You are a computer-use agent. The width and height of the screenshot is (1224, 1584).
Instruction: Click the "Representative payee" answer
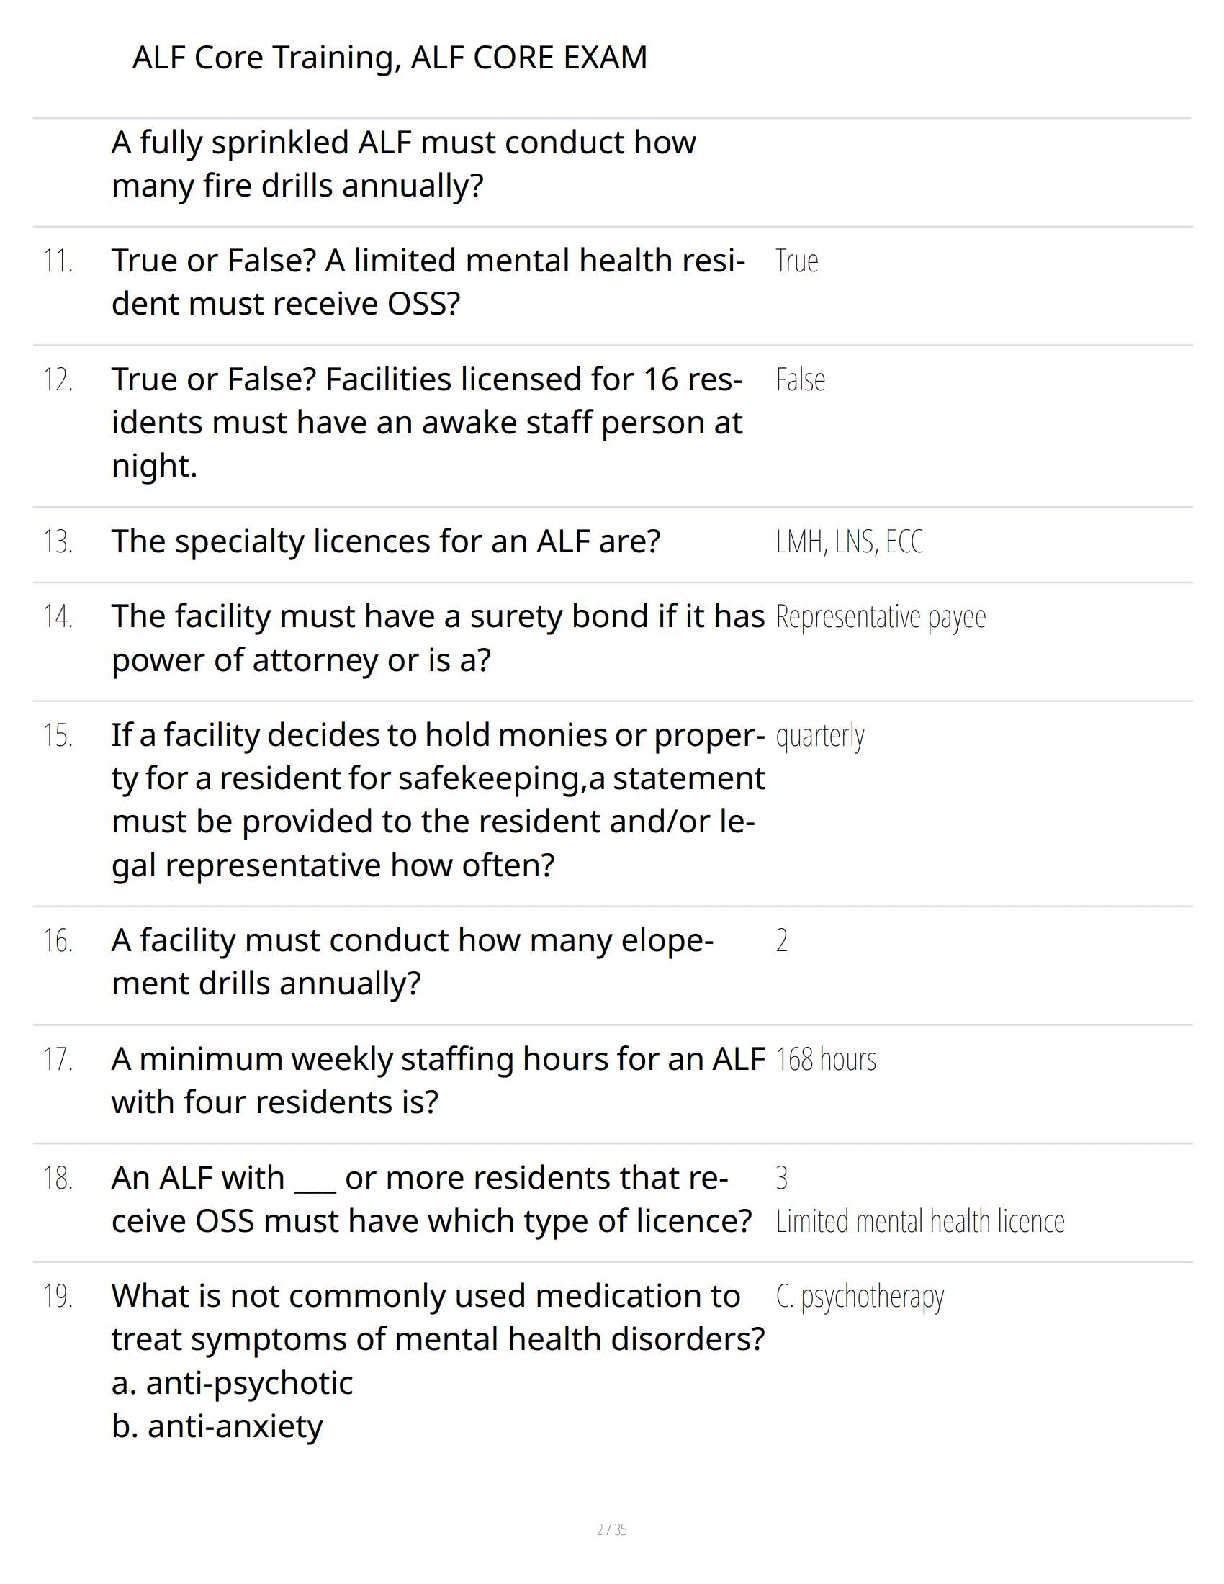click(x=880, y=617)
